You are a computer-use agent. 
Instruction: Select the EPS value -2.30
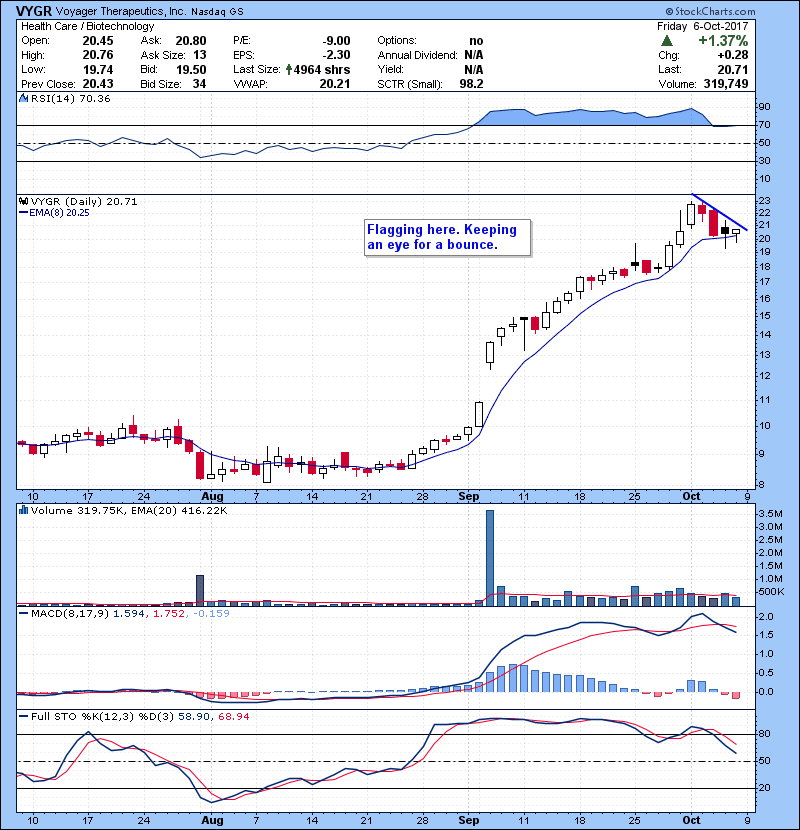(x=336, y=55)
